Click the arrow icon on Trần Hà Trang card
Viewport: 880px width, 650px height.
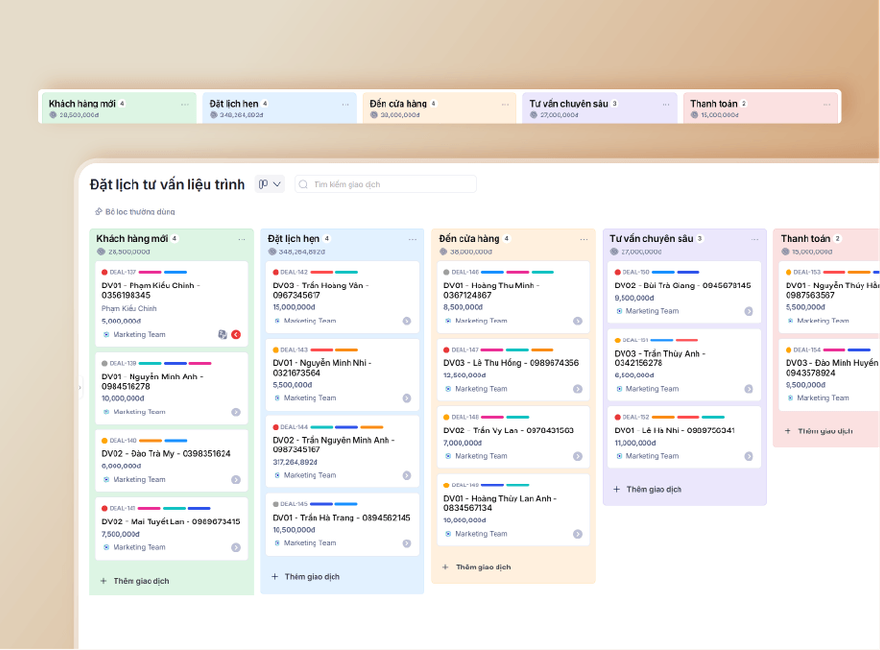tap(407, 543)
